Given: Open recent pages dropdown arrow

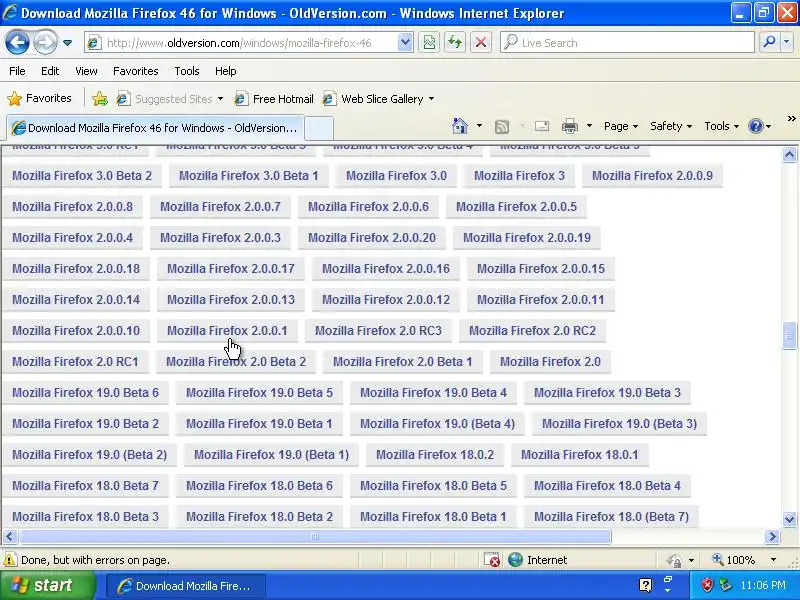Looking at the screenshot, I should click(67, 43).
